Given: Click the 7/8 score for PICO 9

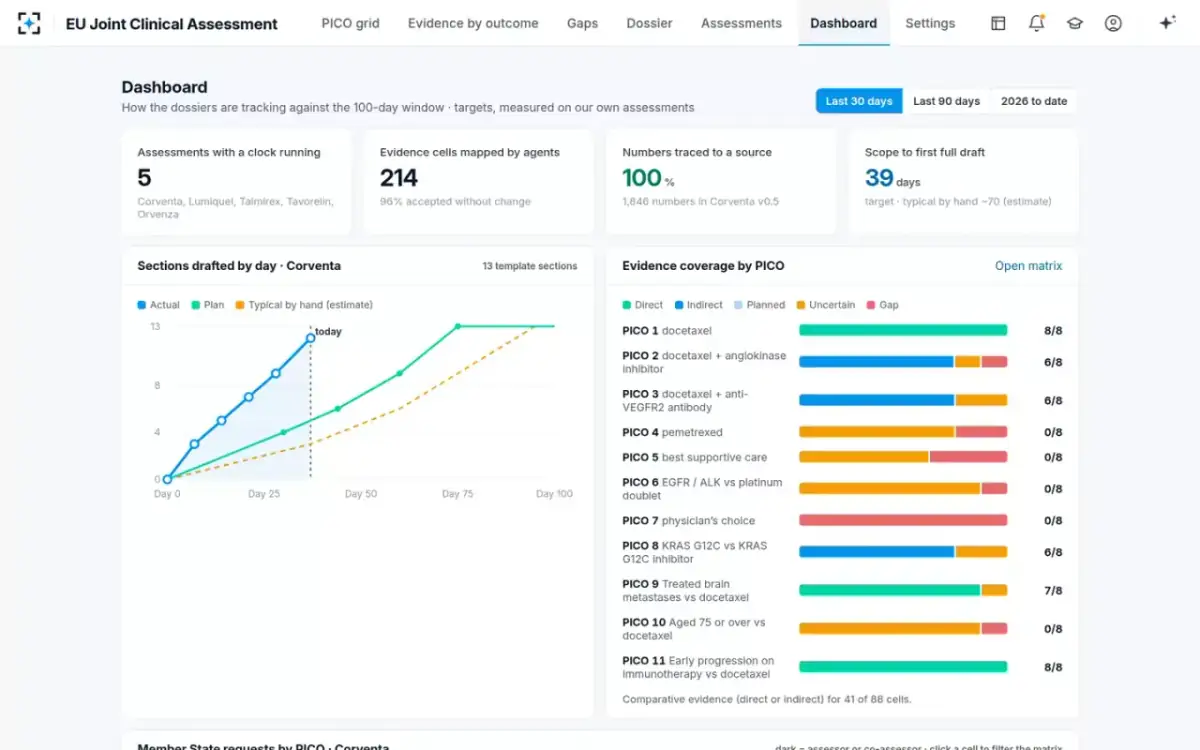Looking at the screenshot, I should pyautogui.click(x=1053, y=591).
